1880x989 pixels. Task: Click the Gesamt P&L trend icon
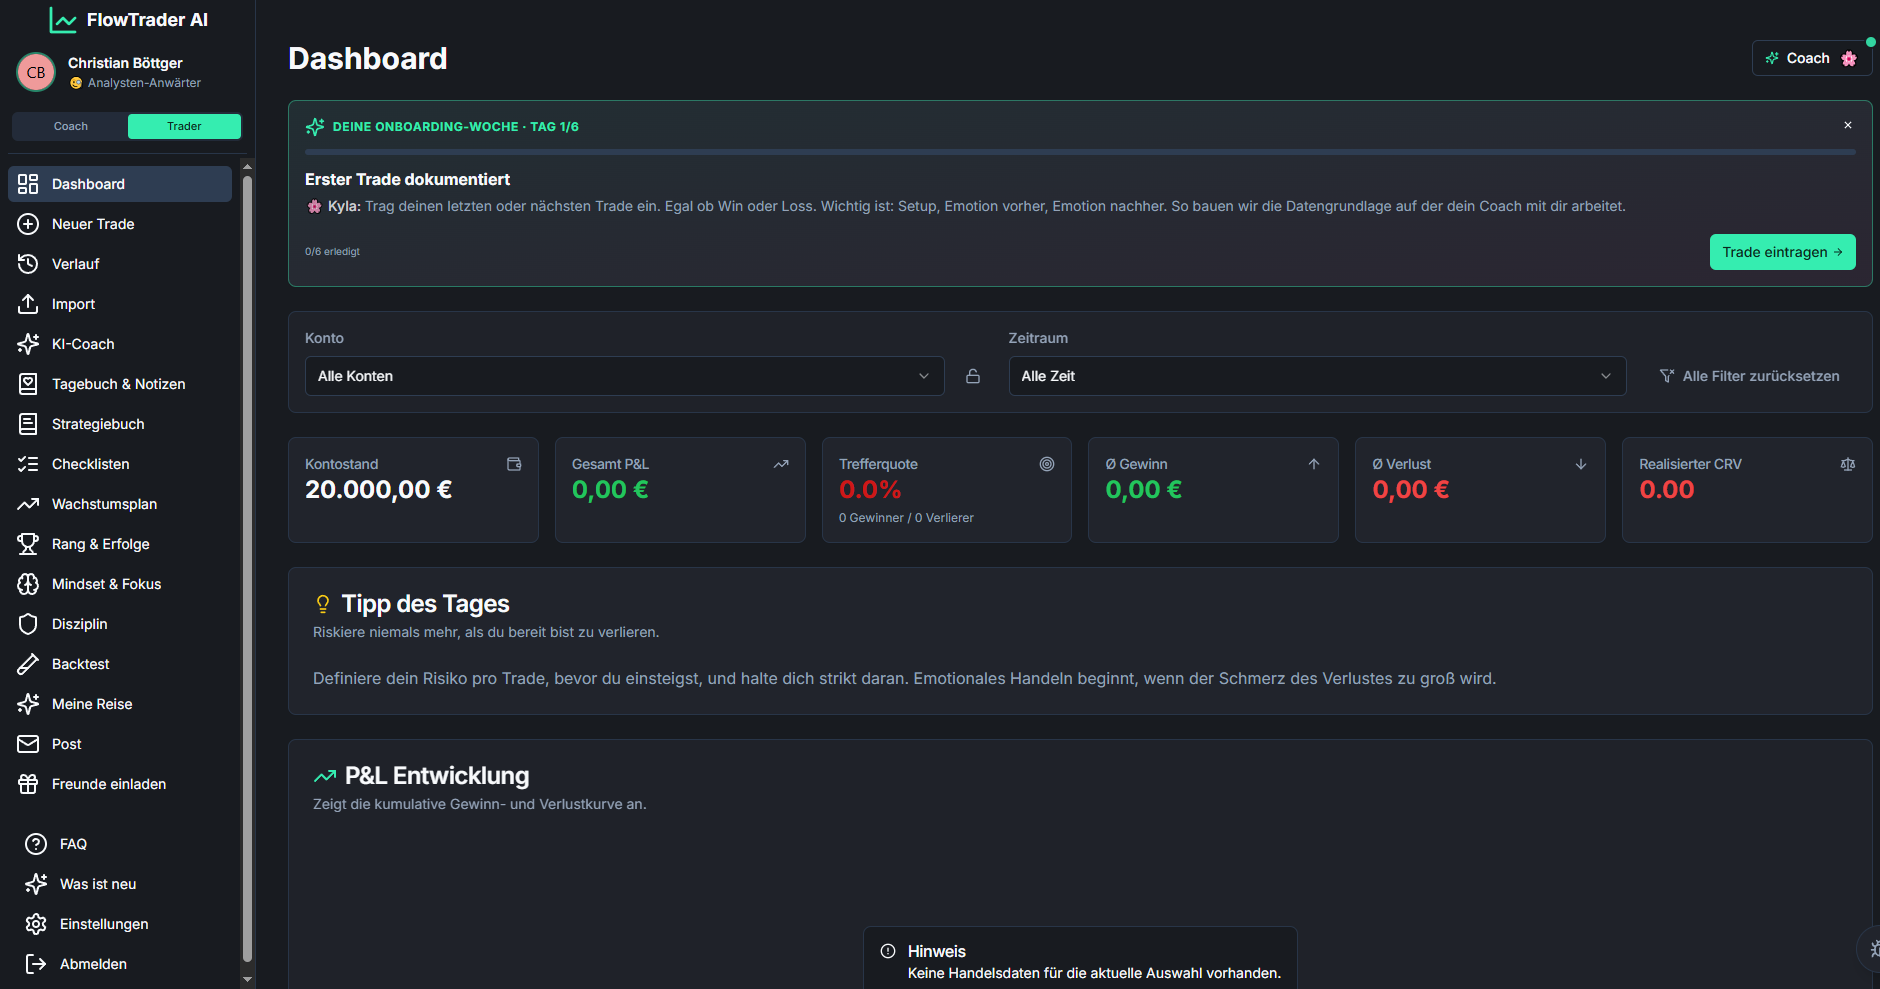click(781, 464)
